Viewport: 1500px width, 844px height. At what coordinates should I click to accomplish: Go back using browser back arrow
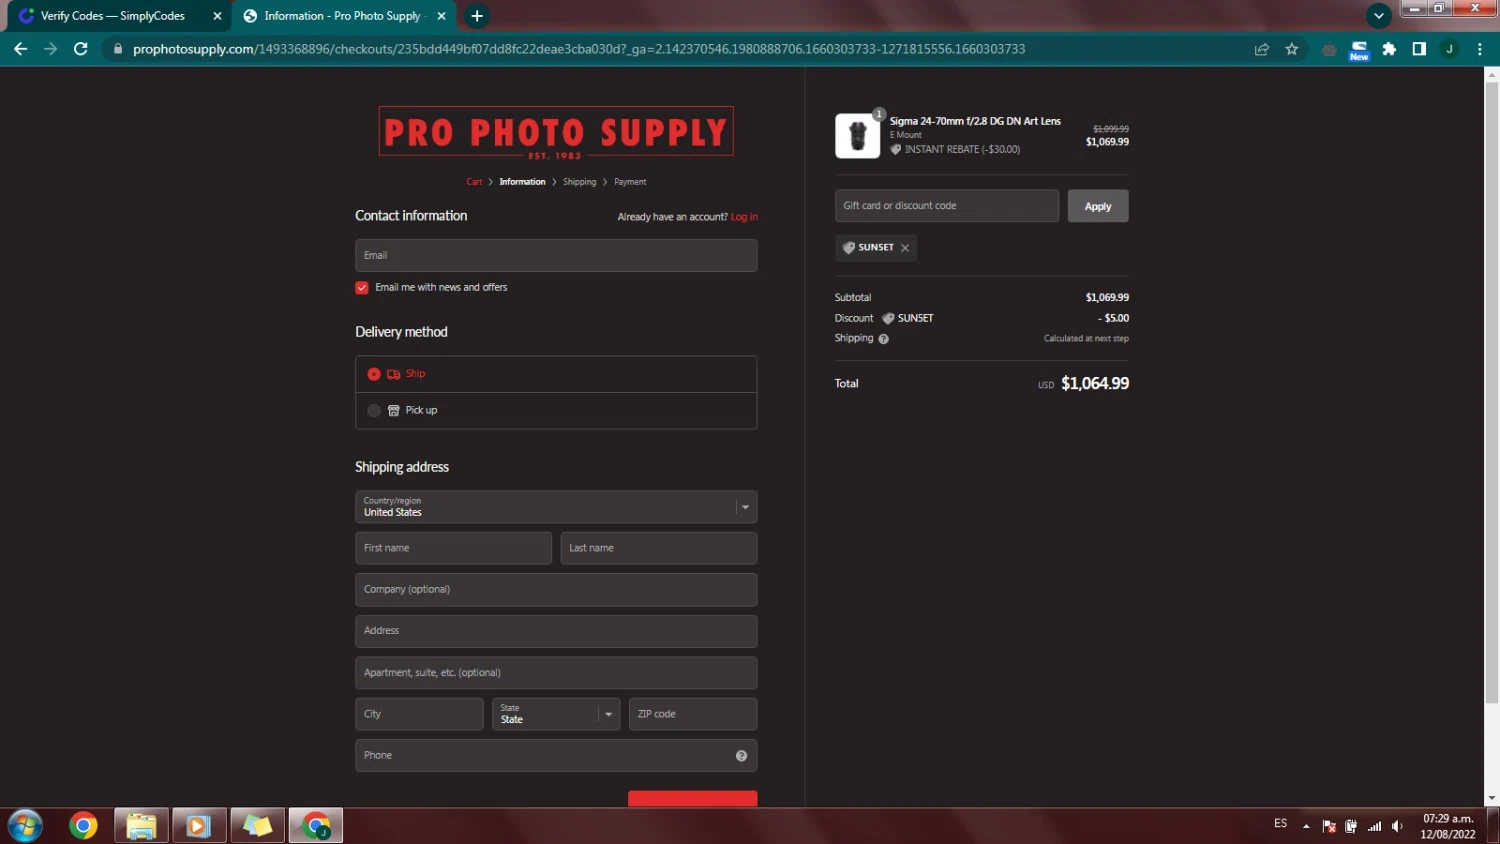tap(20, 49)
